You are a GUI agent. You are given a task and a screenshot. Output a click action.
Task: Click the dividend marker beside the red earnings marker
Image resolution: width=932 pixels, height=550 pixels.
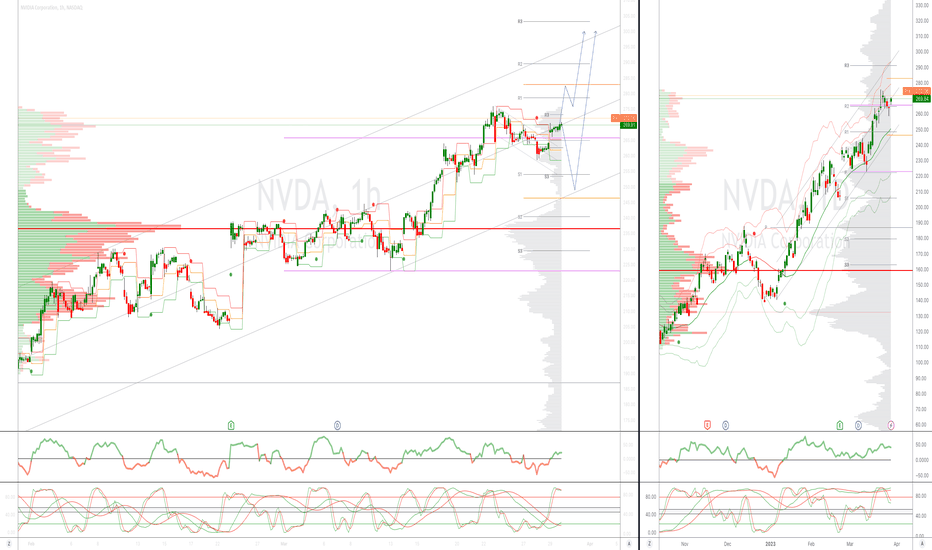tap(725, 425)
